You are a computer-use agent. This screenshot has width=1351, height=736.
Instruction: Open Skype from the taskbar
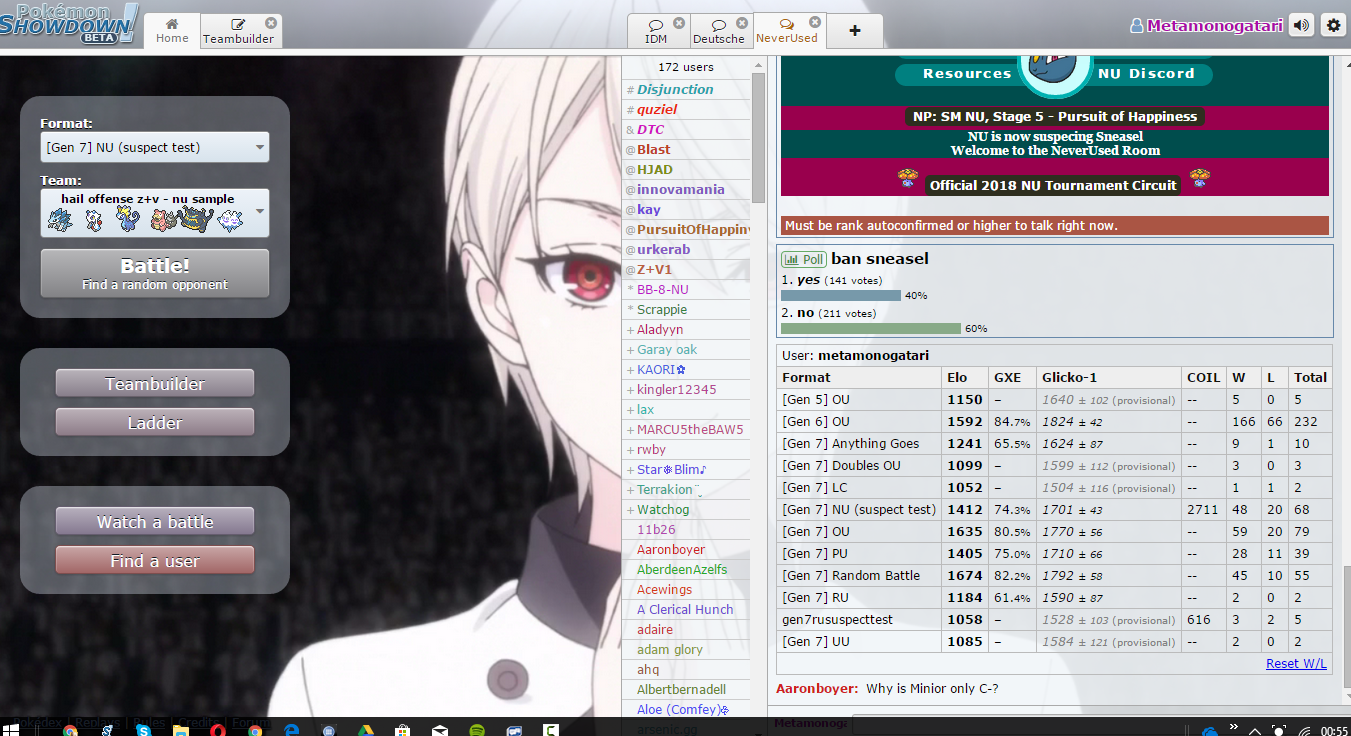pyautogui.click(x=144, y=730)
